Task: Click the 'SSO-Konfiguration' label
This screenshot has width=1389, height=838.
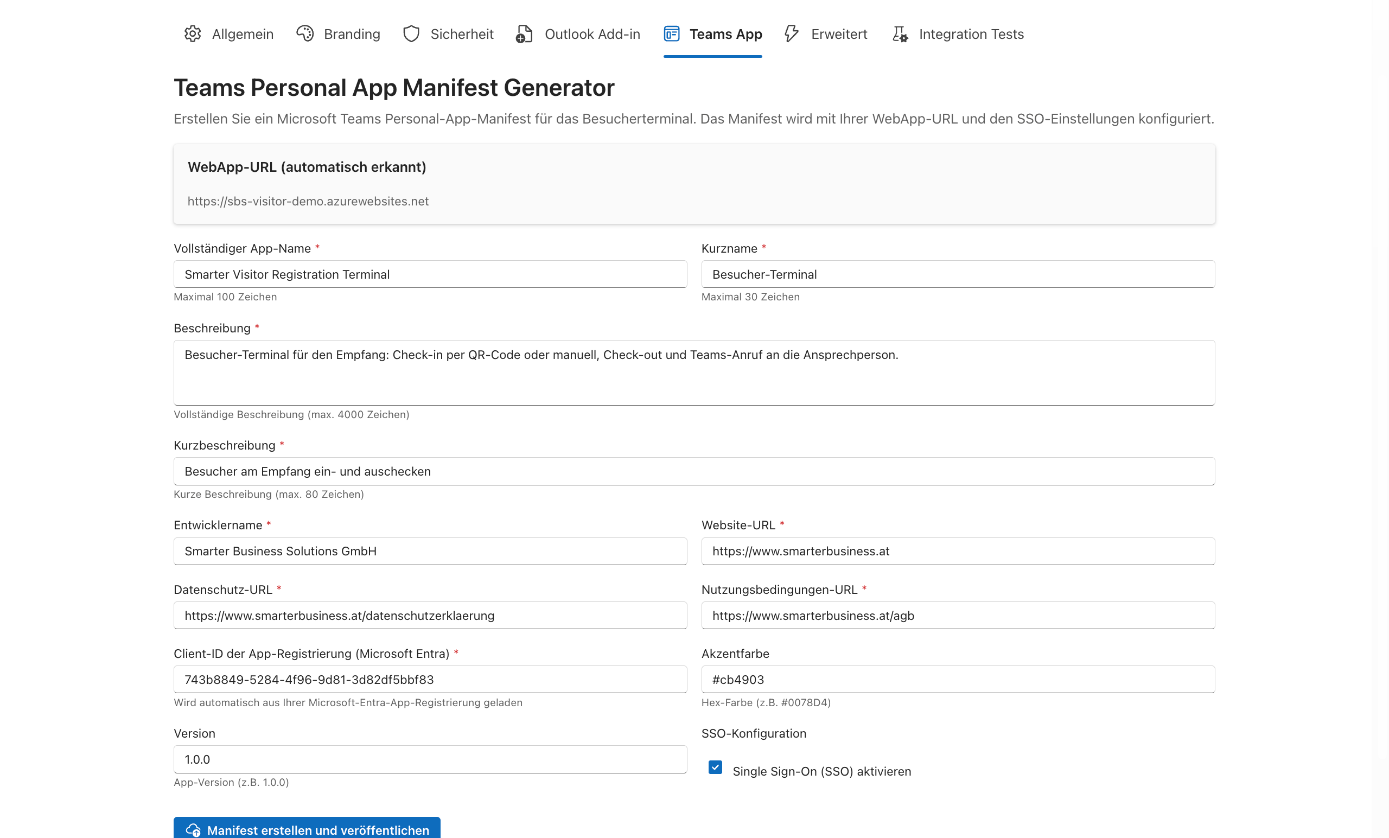Action: point(754,733)
